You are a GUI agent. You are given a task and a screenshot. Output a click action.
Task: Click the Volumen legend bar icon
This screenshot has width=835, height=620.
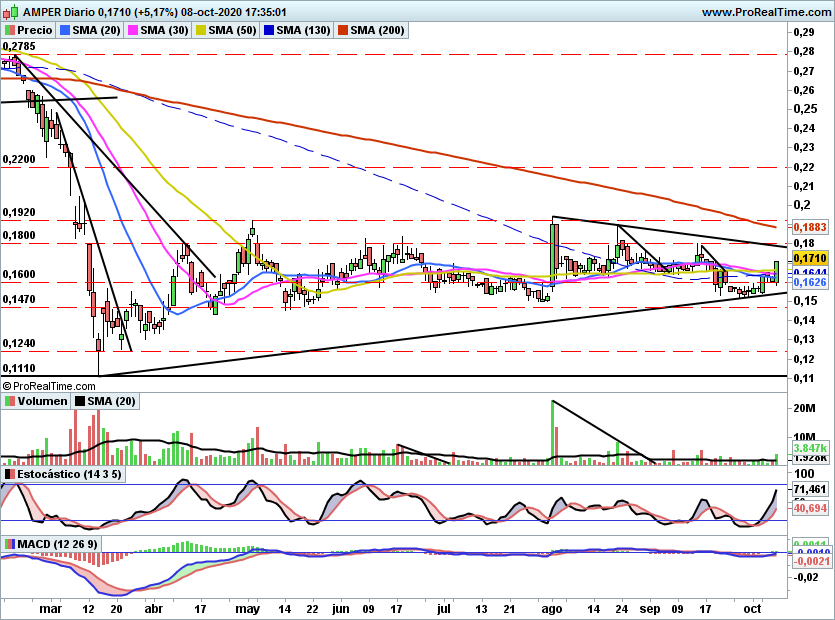click(10, 401)
